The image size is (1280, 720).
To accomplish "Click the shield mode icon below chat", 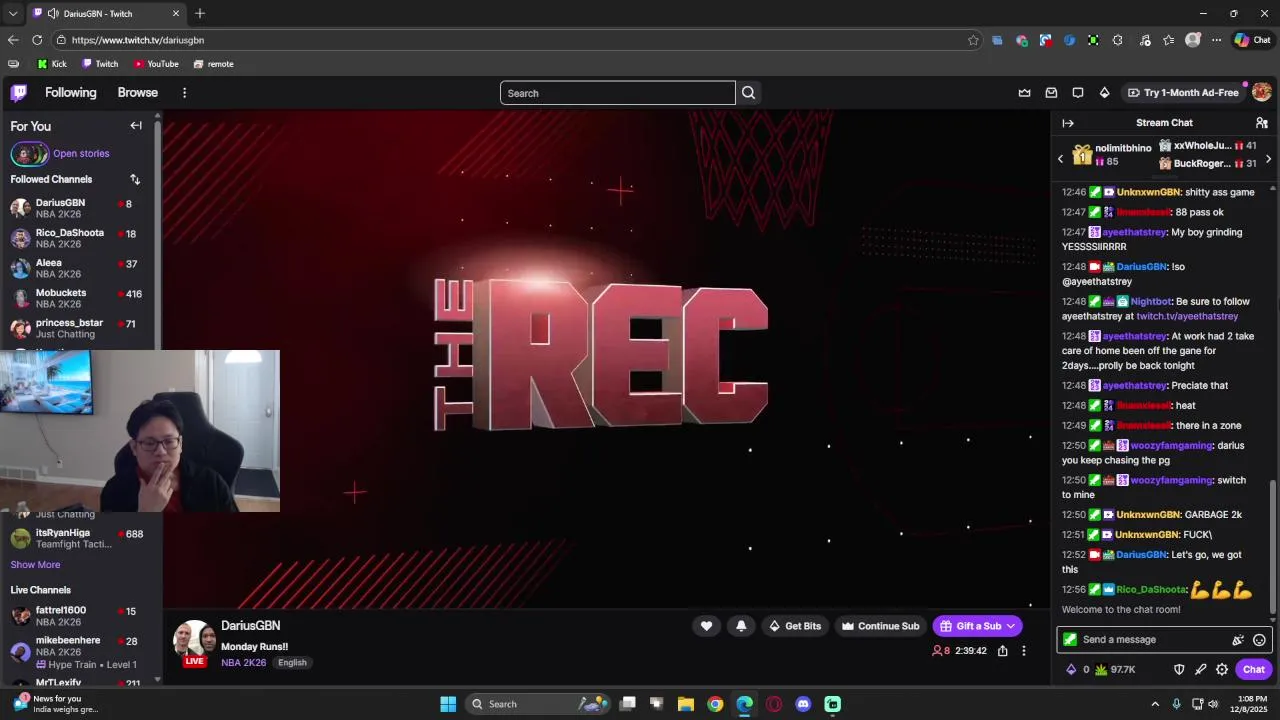I will coord(1179,670).
